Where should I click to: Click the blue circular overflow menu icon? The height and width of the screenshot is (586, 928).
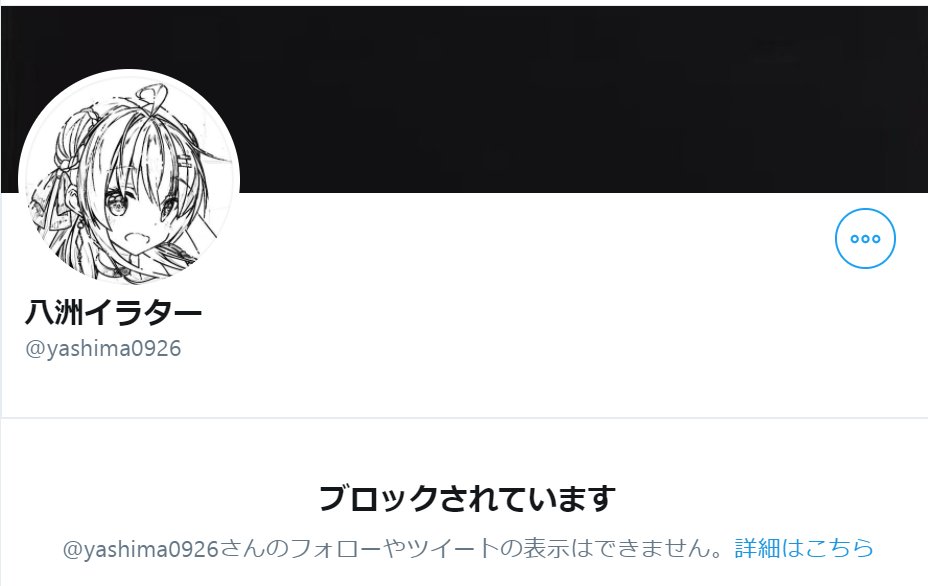pyautogui.click(x=865, y=238)
